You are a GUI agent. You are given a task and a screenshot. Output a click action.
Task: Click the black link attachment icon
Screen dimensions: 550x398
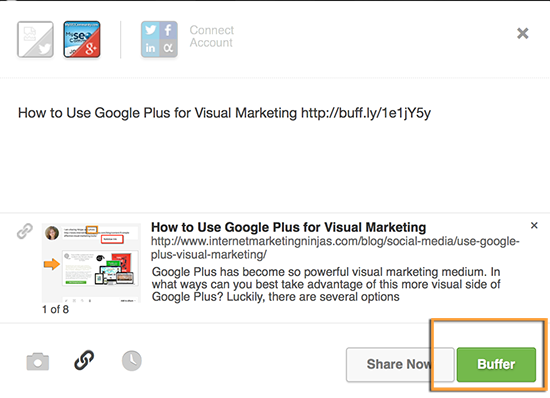point(84,360)
